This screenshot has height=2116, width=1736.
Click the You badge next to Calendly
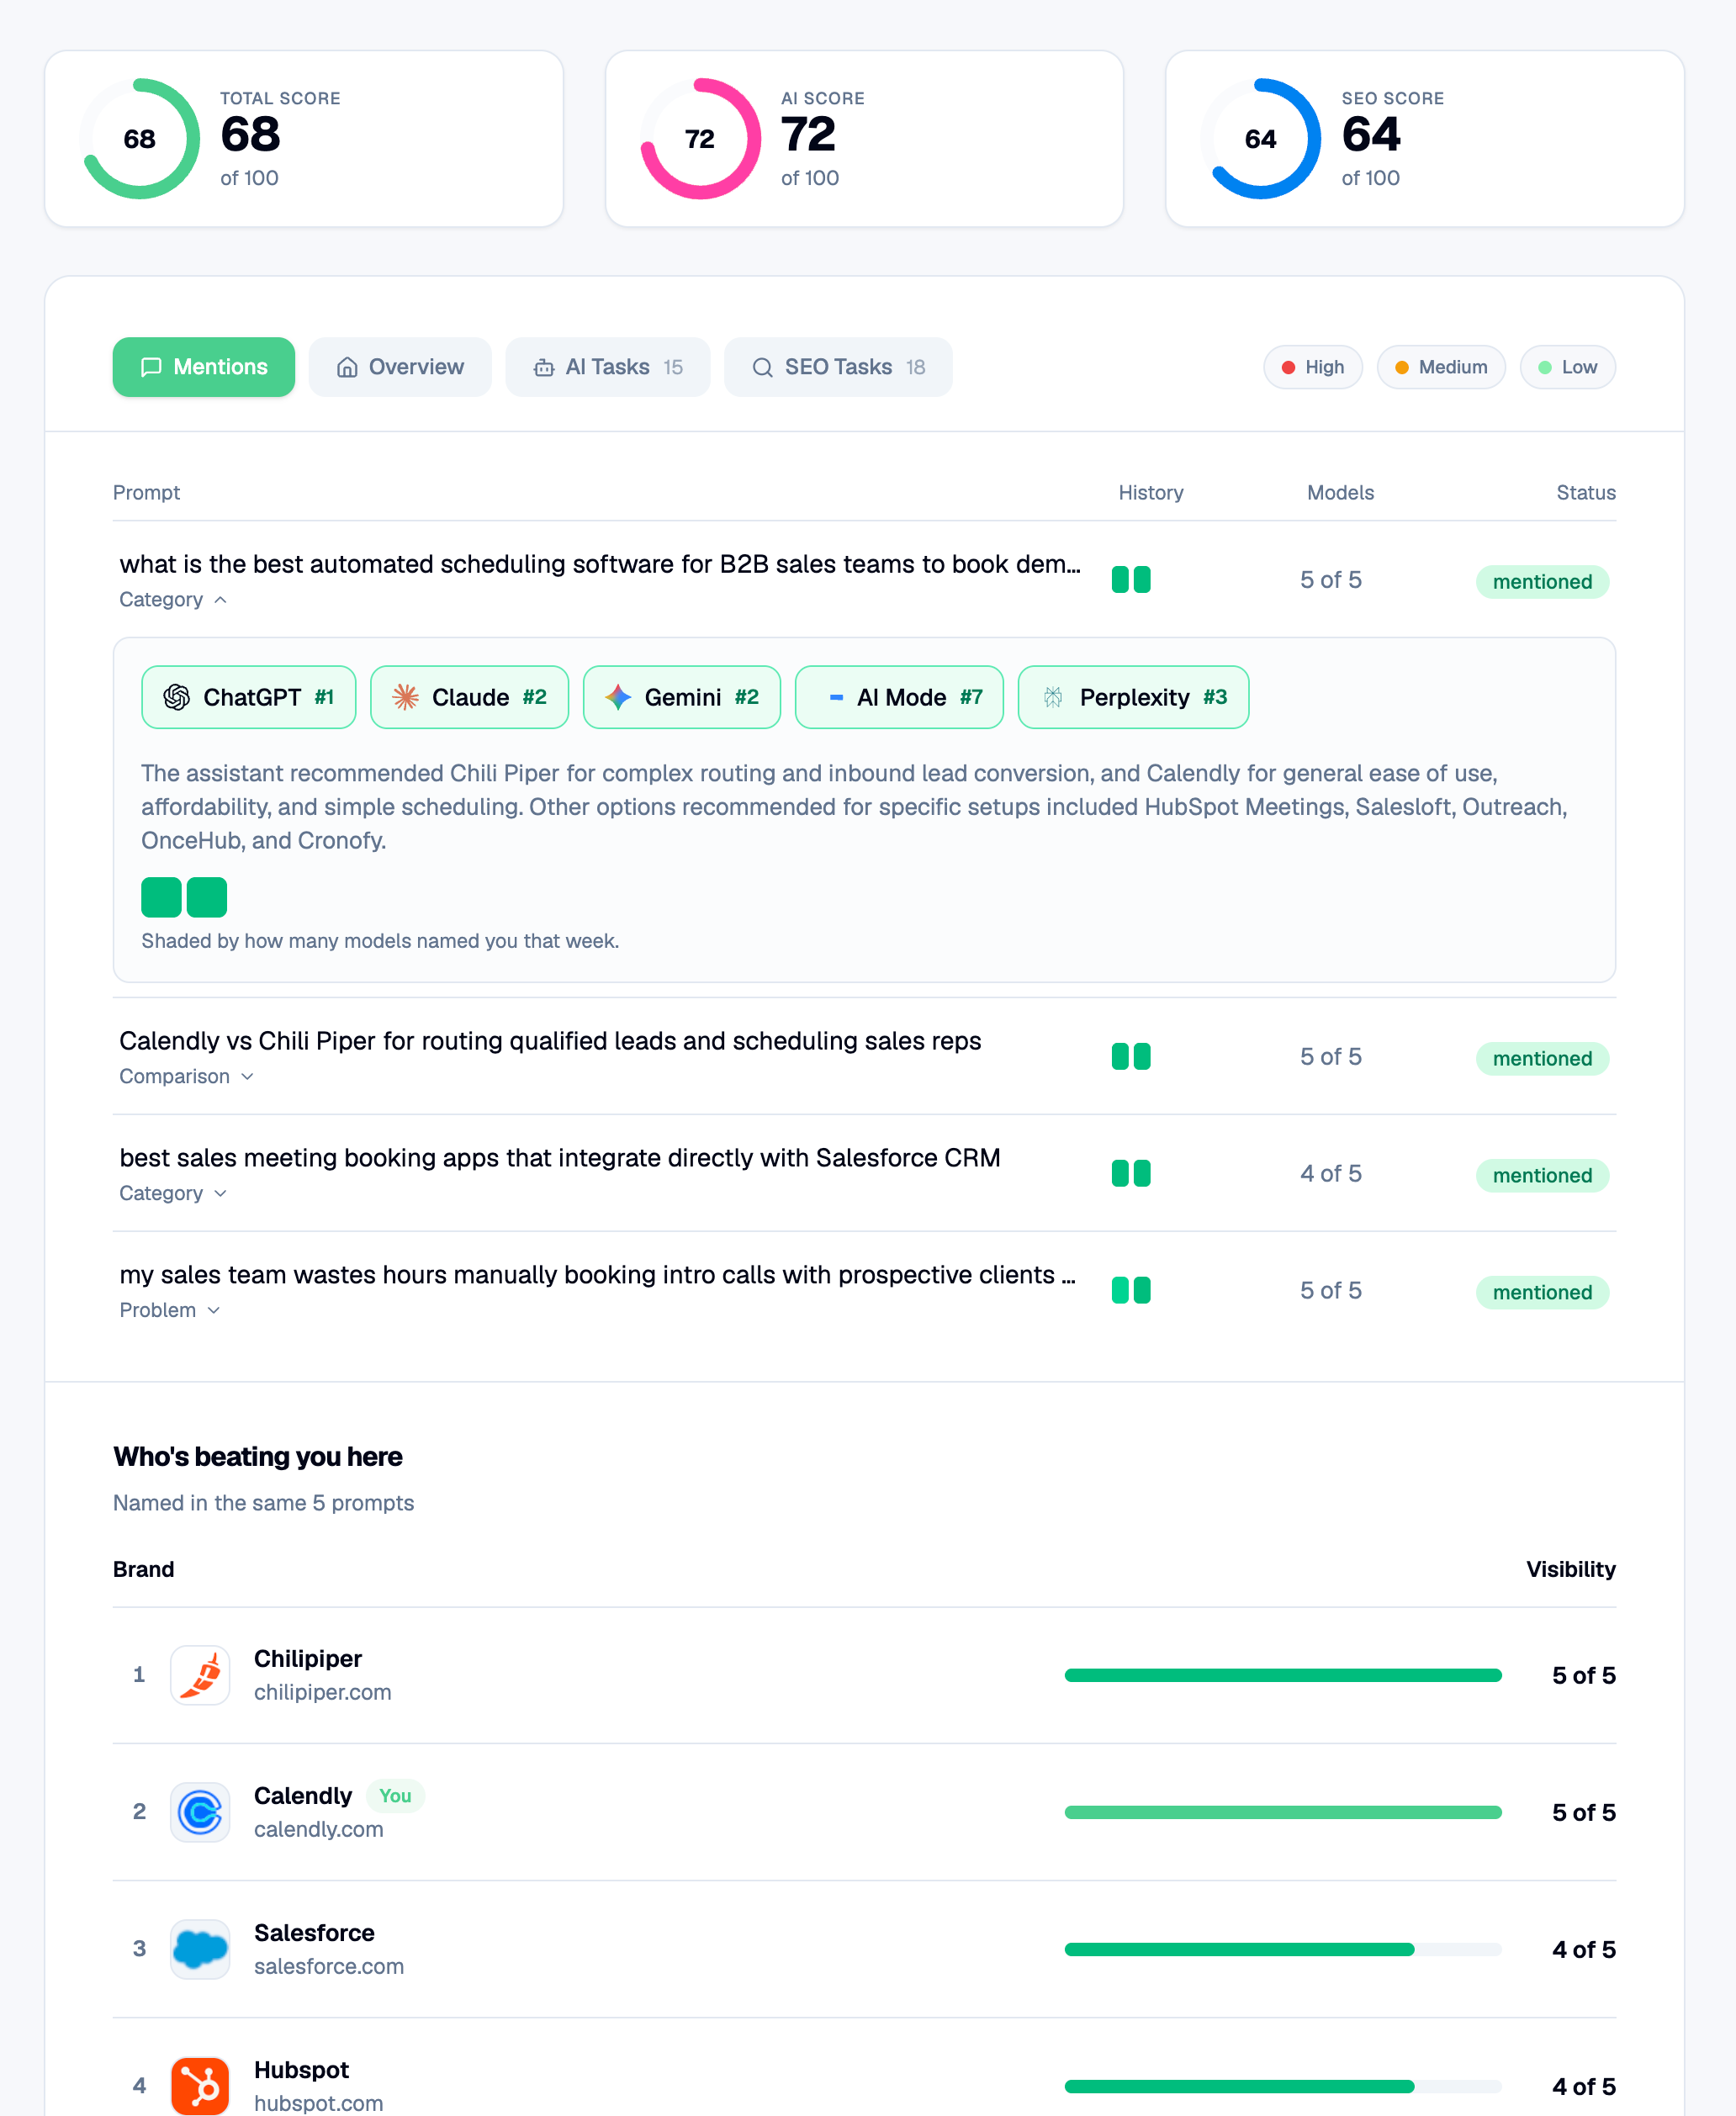click(x=395, y=1796)
